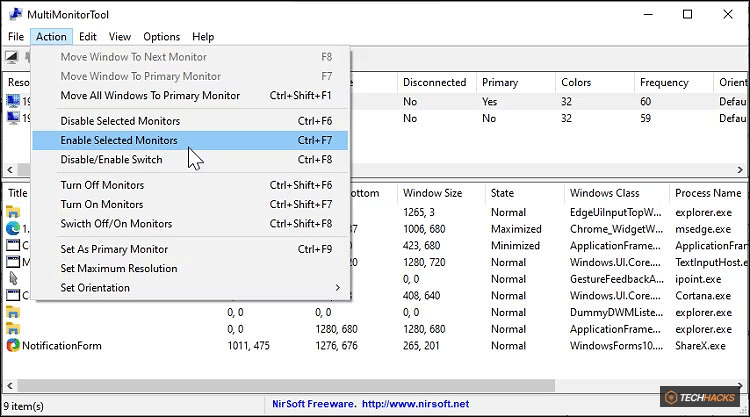Open the View menu
This screenshot has height=417, width=750.
[120, 37]
